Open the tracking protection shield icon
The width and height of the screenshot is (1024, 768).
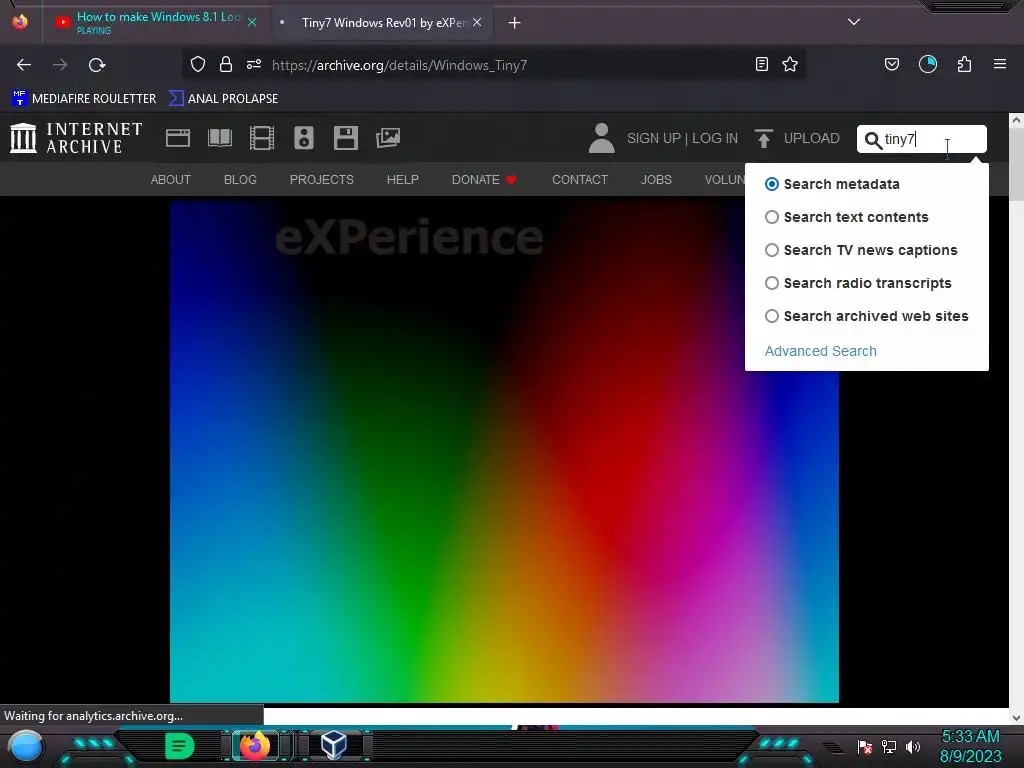point(198,64)
